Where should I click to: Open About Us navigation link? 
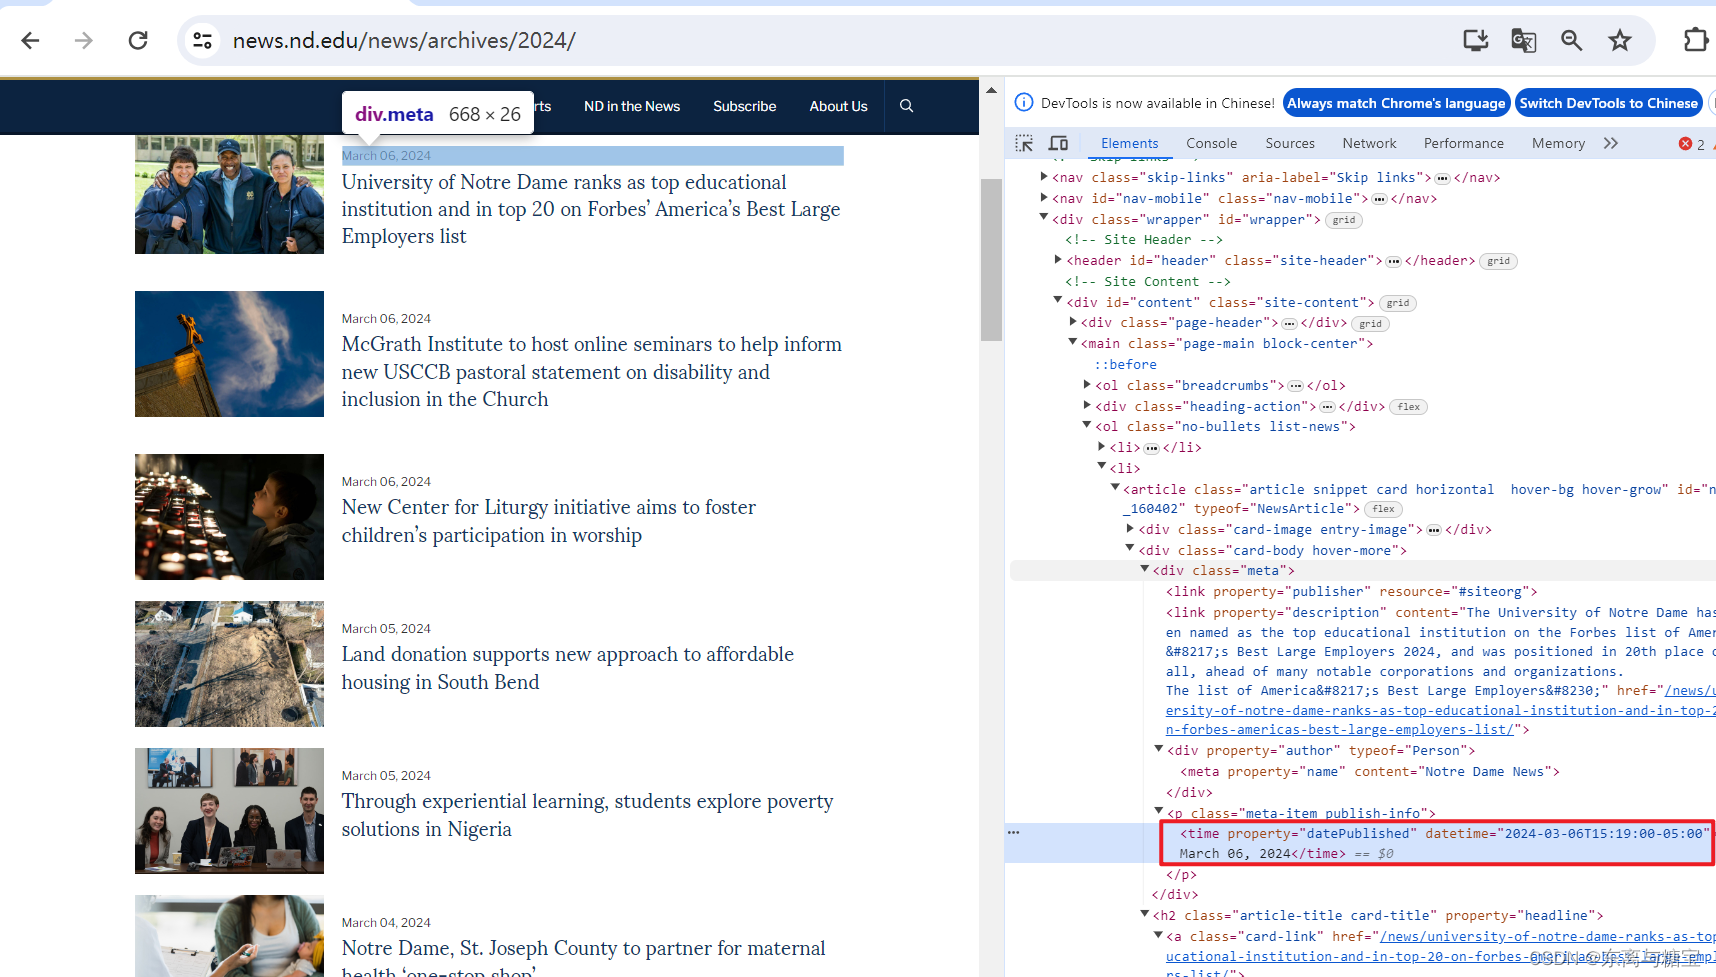tap(838, 106)
